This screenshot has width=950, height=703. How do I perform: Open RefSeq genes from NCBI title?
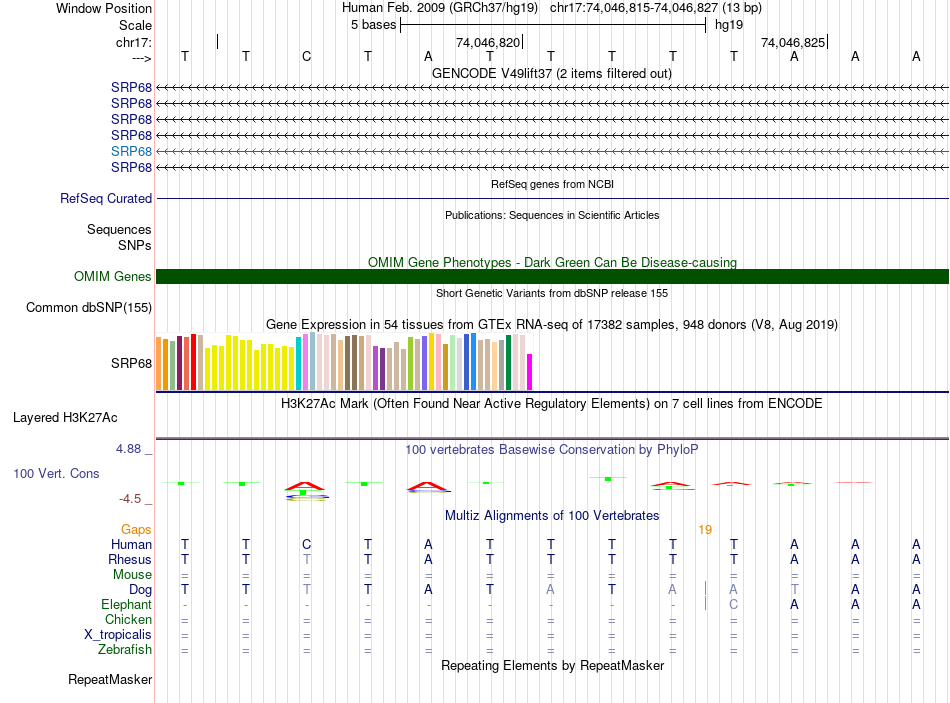(552, 184)
